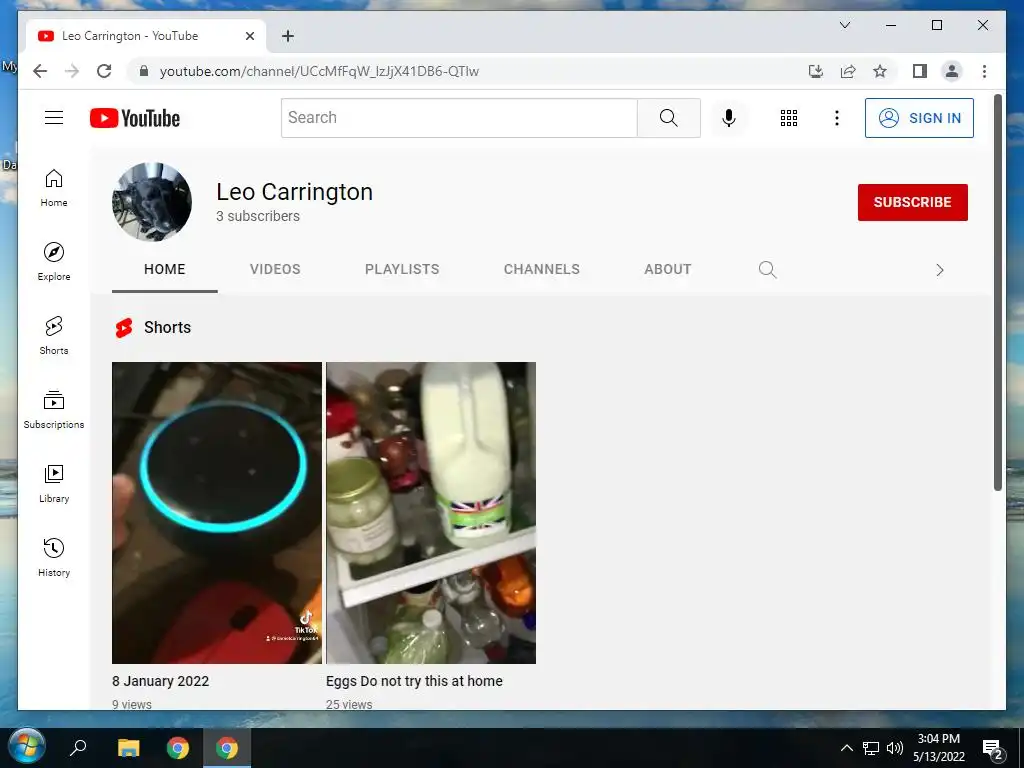Open the volume control in tray
Viewport: 1024px width, 768px height.
coord(895,748)
